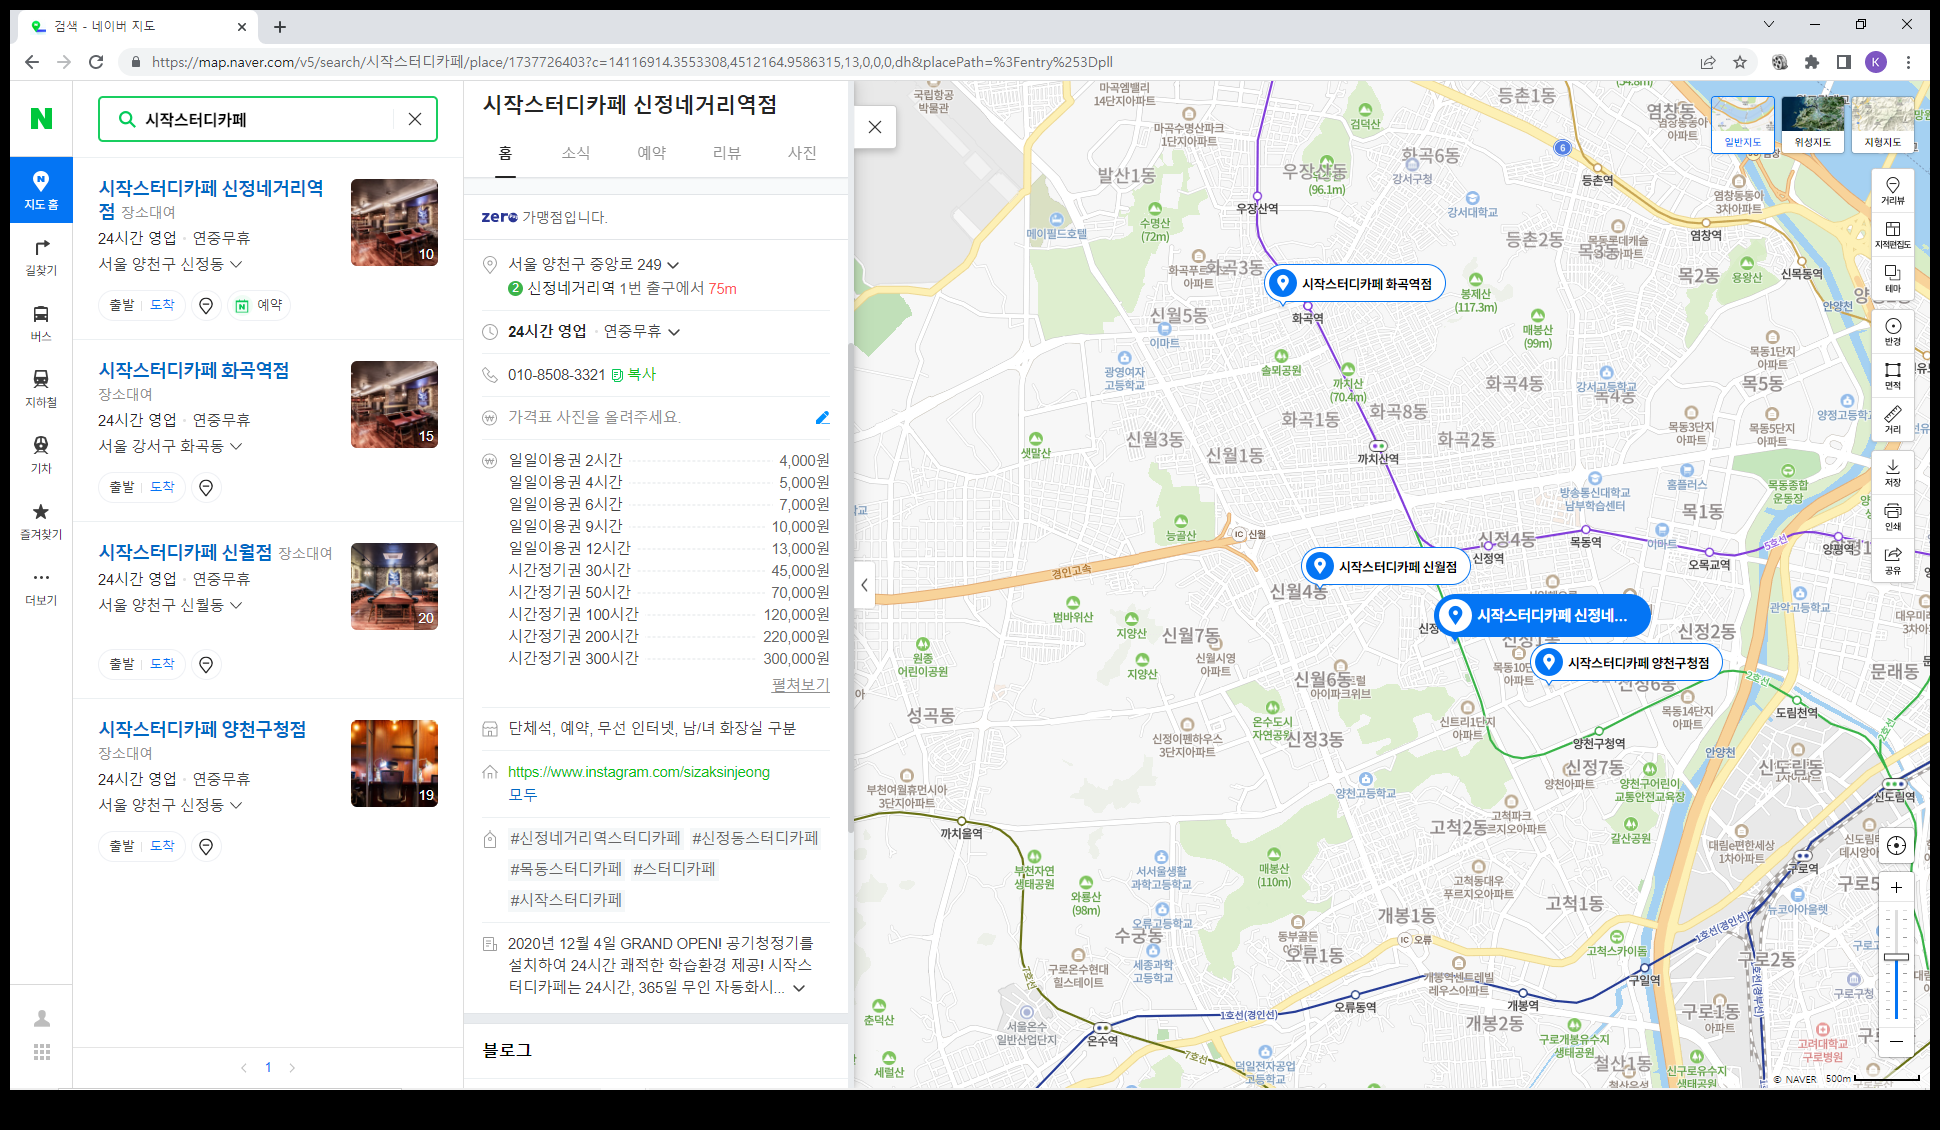Open the apps grid icon in the sidebar
Image resolution: width=1940 pixels, height=1130 pixels.
coord(41,1052)
